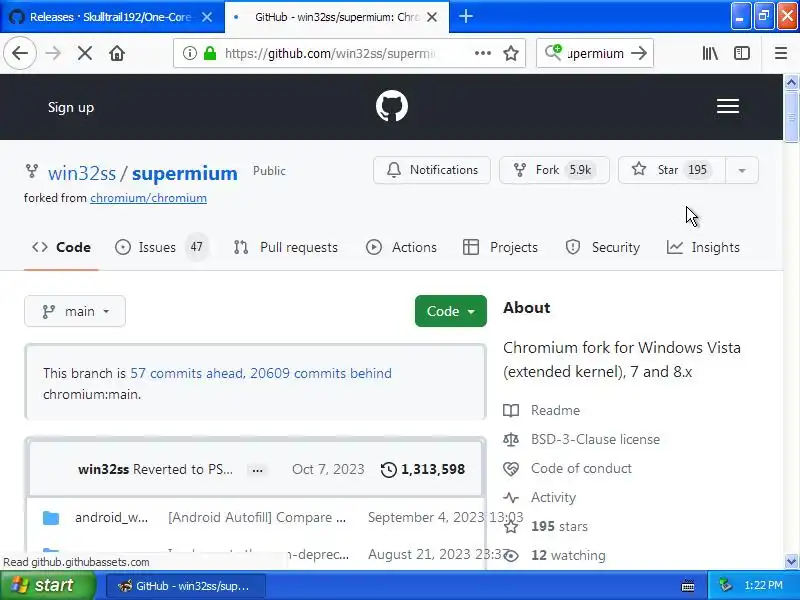
Task: Open the Projects tab
Action: point(500,247)
